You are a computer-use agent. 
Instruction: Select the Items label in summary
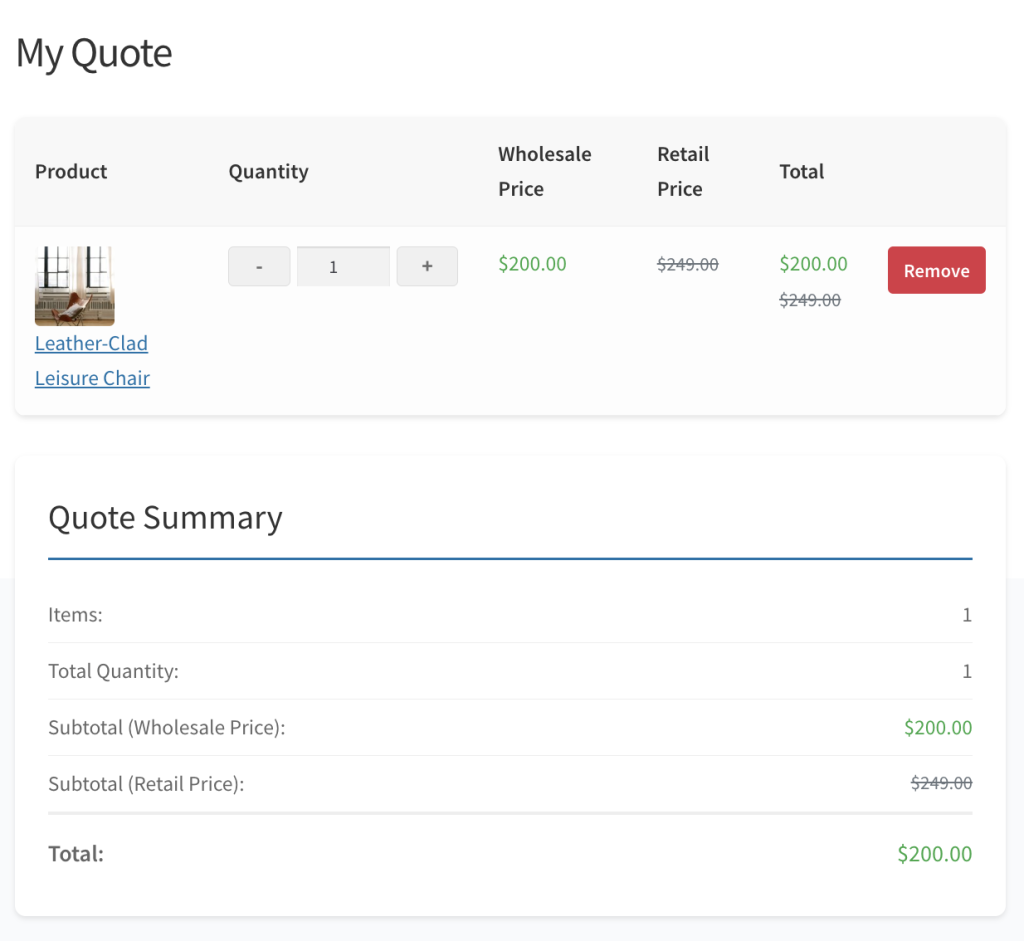(75, 615)
